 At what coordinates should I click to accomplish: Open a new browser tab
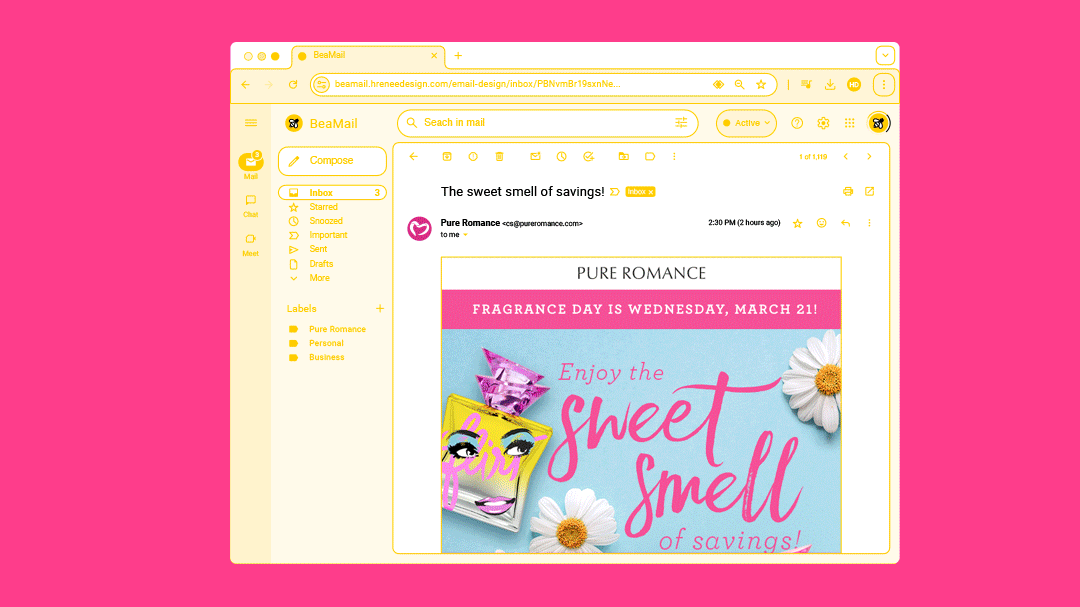coord(458,56)
